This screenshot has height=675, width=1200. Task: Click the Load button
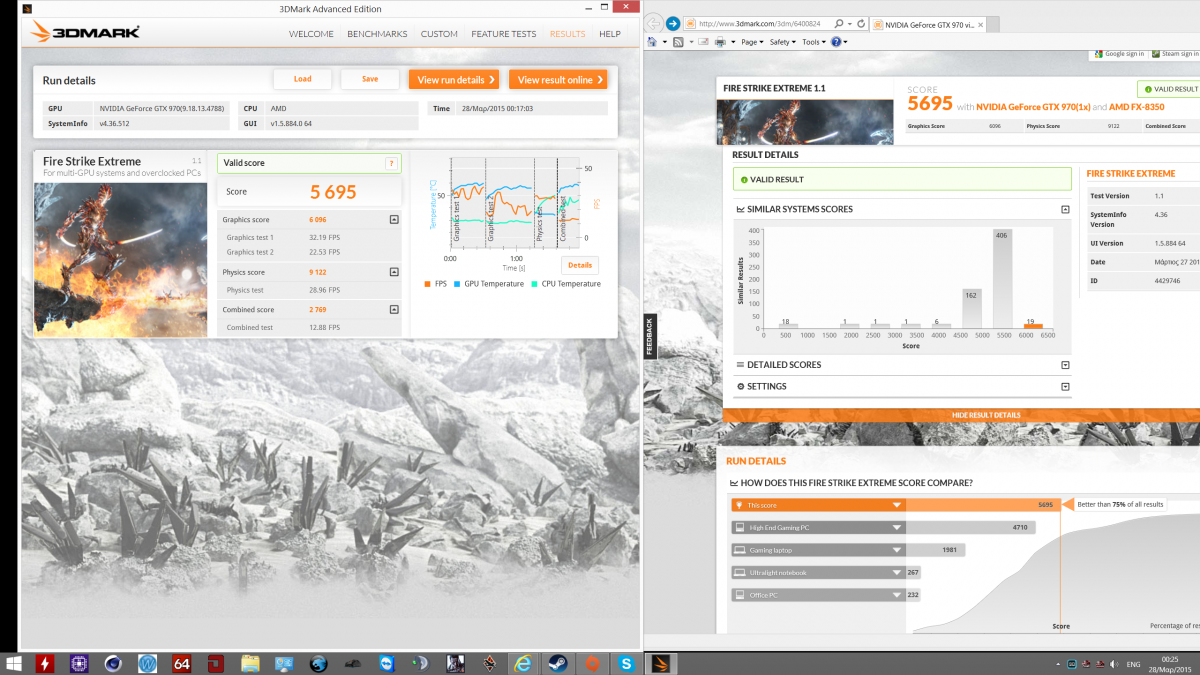[302, 79]
